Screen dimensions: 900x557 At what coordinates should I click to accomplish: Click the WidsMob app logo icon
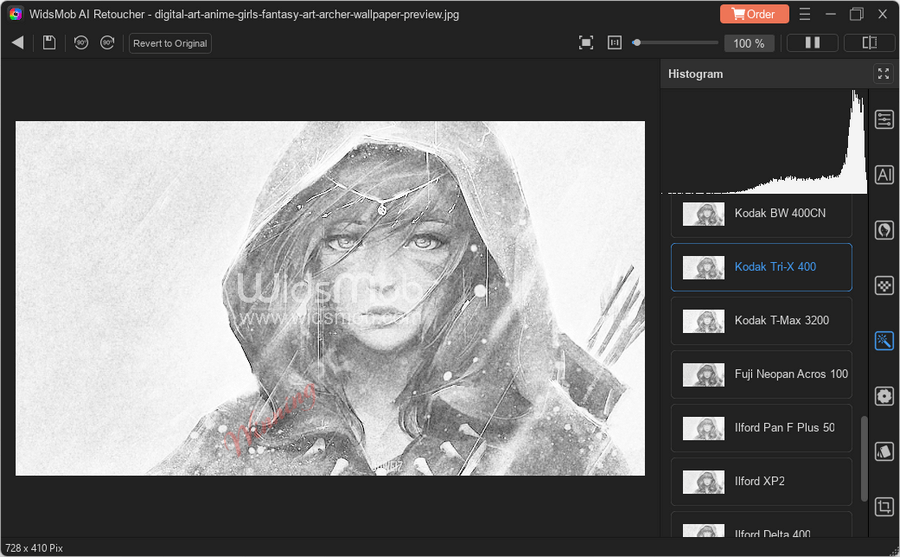[x=15, y=14]
